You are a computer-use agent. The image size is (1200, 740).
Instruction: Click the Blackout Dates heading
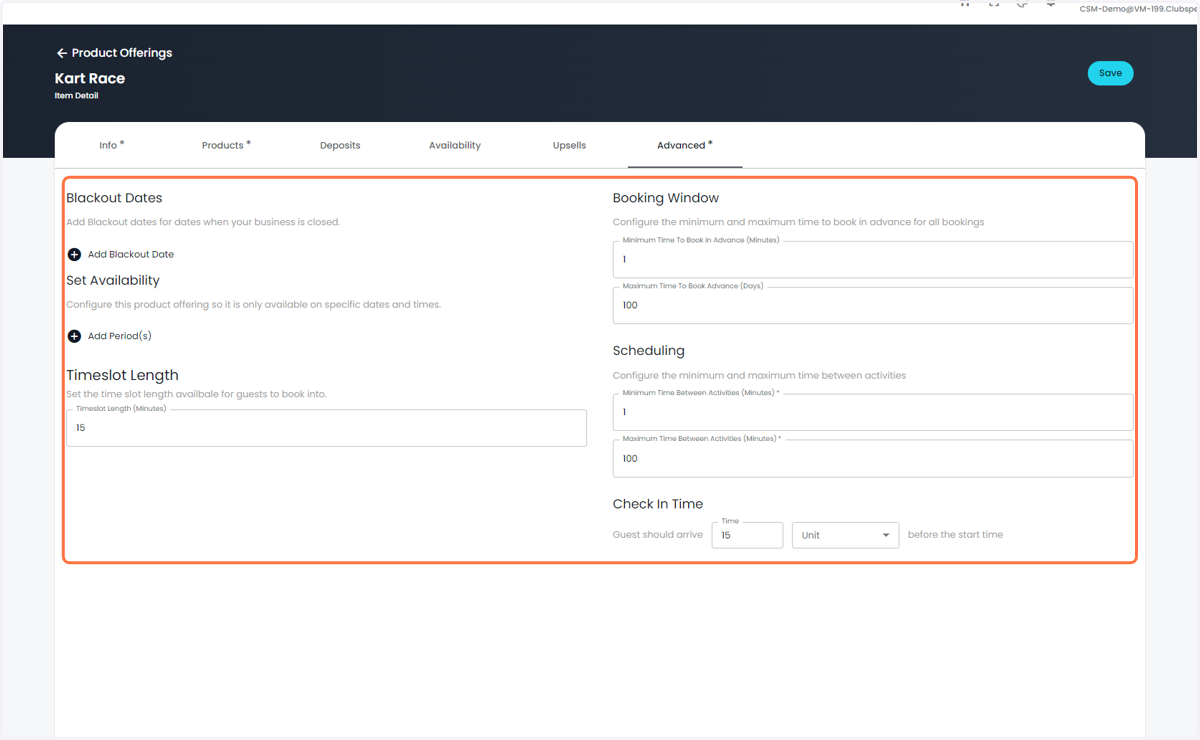tap(114, 198)
